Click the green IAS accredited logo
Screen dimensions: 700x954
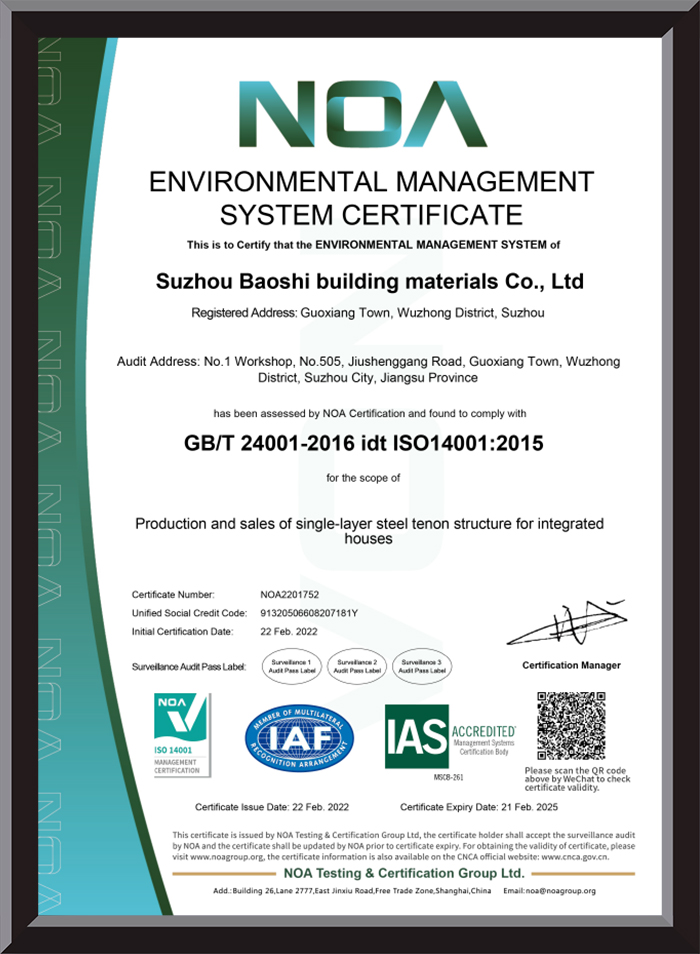coord(450,736)
